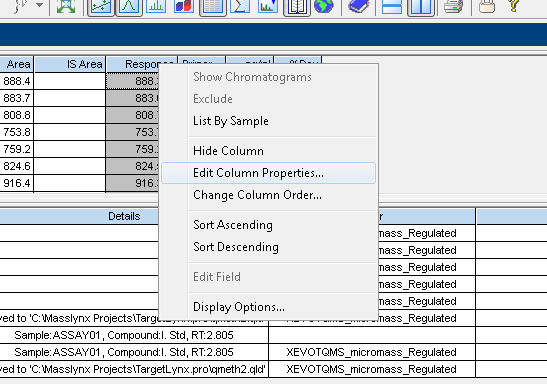Select the Area cell 808.8

[x=16, y=115]
